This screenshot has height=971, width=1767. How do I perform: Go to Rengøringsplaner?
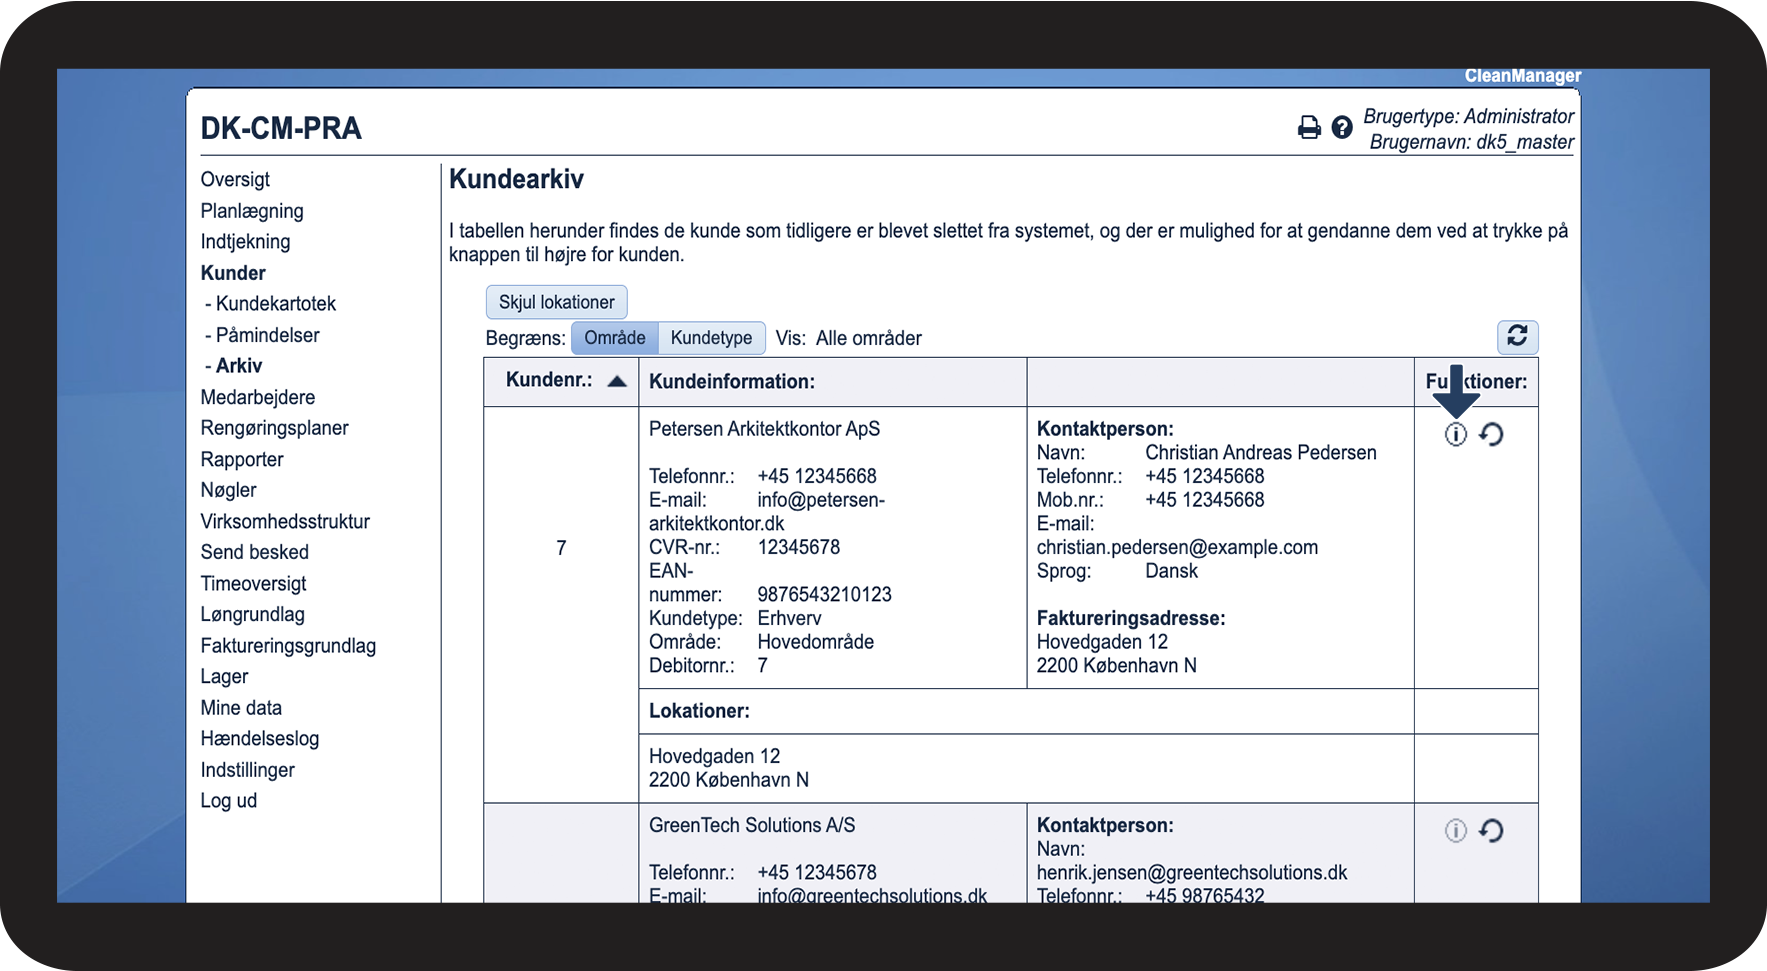[x=274, y=428]
